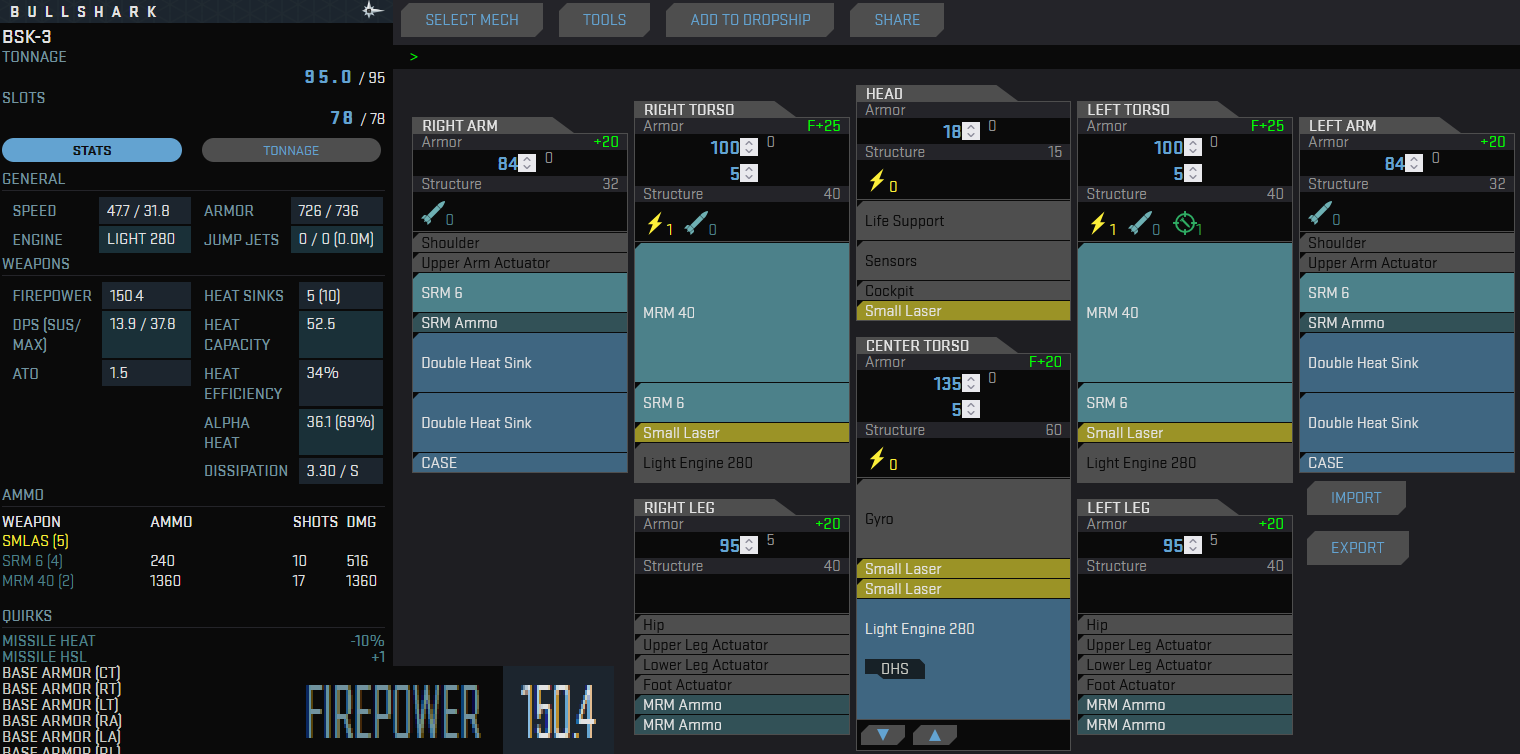Select the SRM Ammo slot in Left Arm
The image size is (1520, 754).
pyautogui.click(x=1407, y=323)
